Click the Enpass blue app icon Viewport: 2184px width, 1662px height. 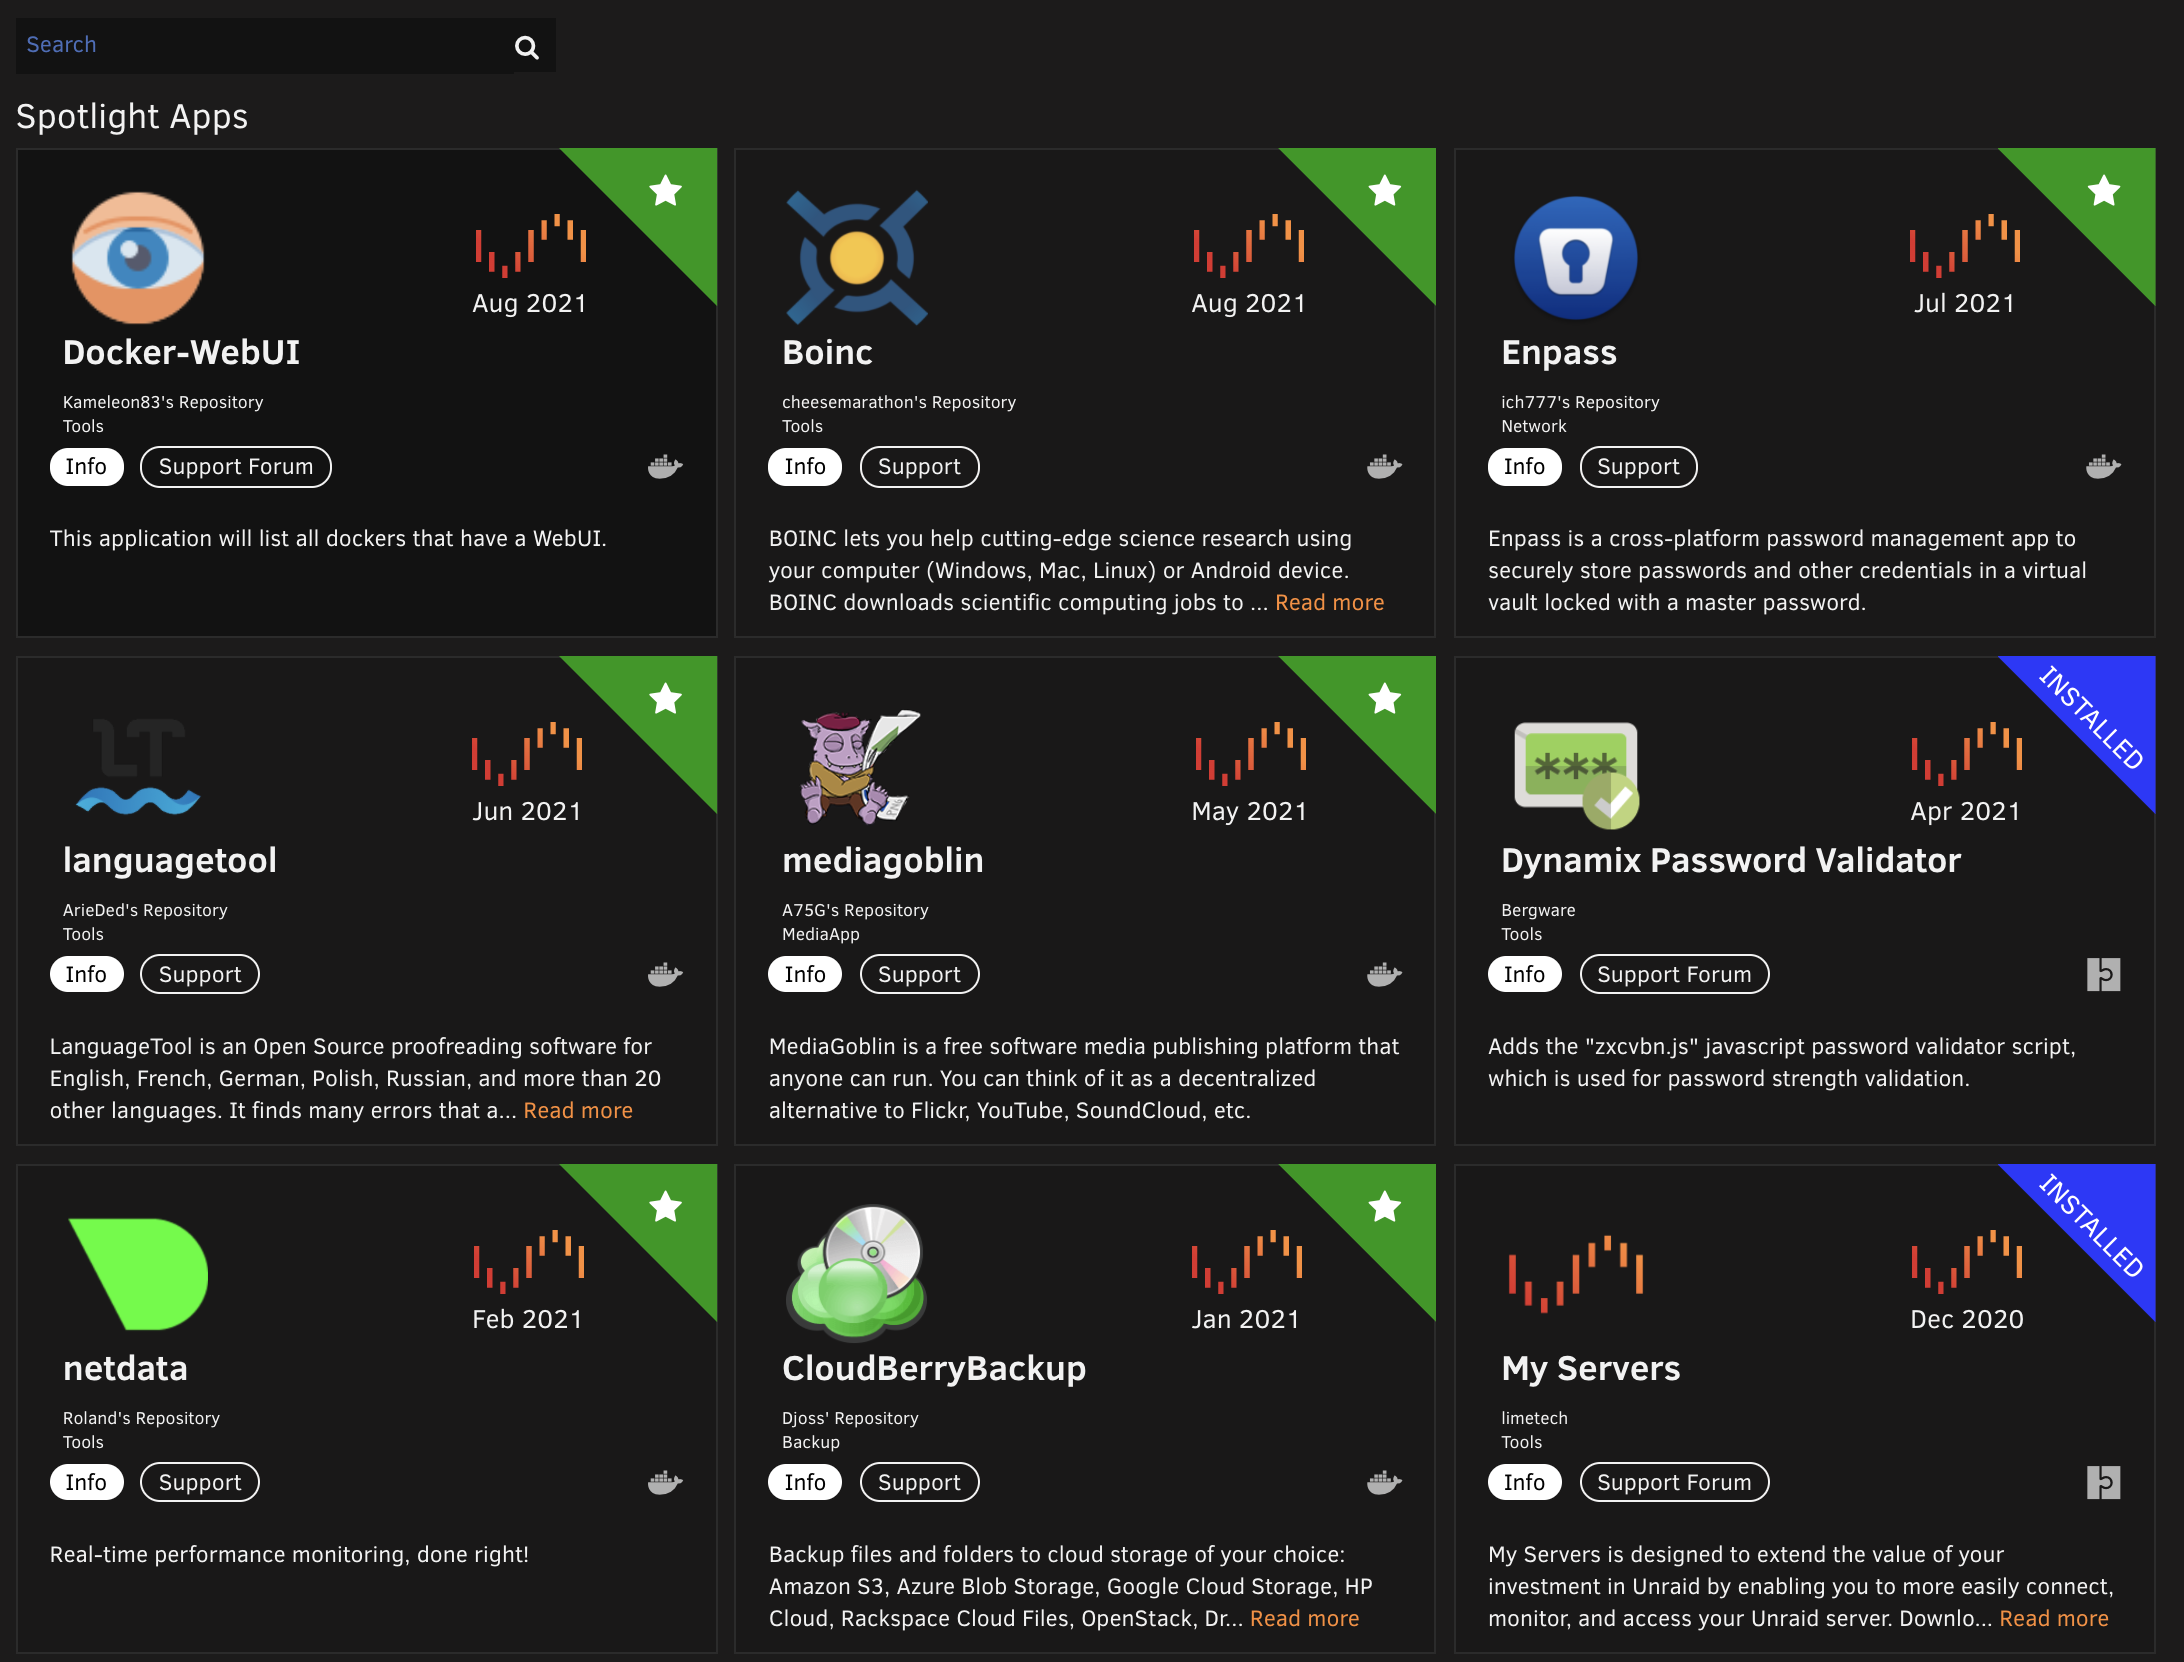coord(1575,258)
